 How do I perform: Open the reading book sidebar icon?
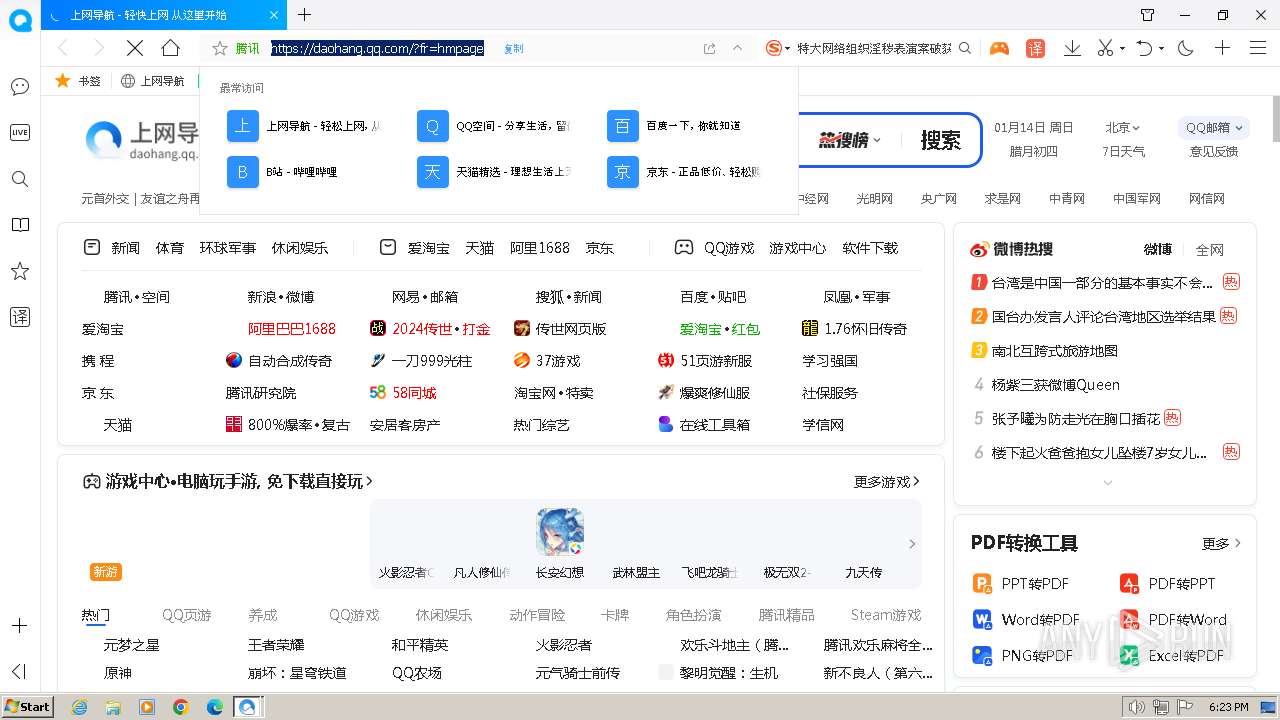tap(20, 225)
